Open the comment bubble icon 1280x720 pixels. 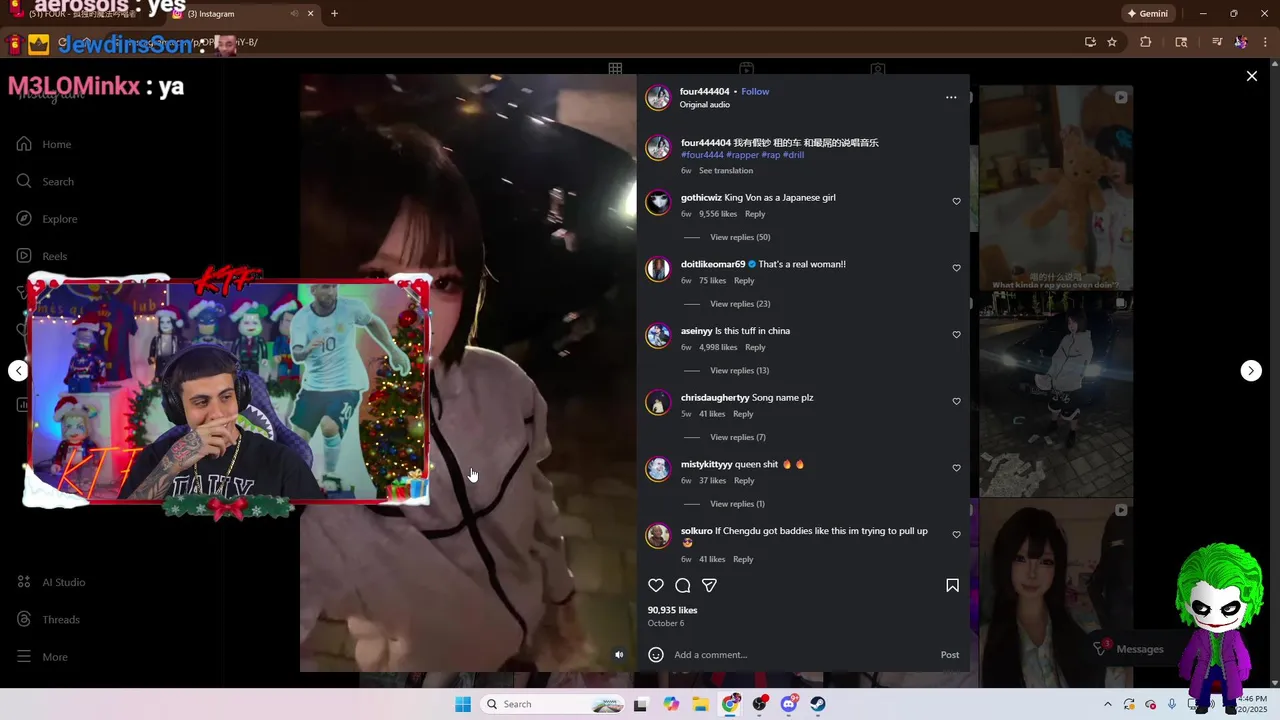683,586
